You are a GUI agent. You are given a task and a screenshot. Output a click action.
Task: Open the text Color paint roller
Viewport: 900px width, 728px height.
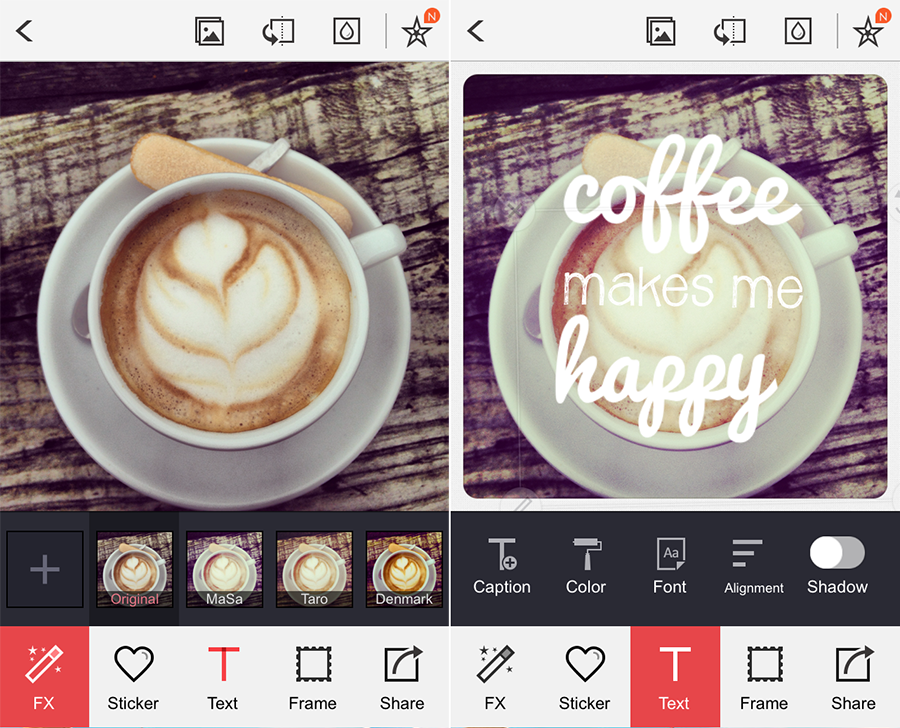(586, 566)
